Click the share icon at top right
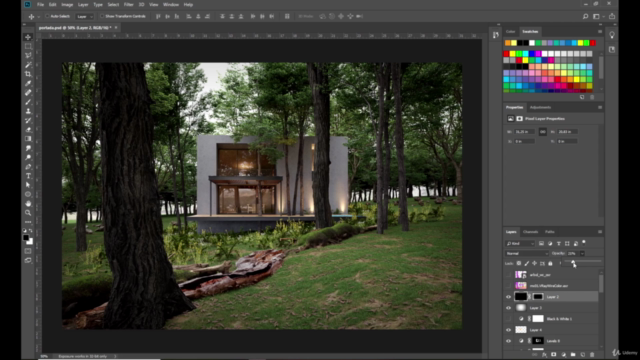The width and height of the screenshot is (640, 360). point(612,16)
